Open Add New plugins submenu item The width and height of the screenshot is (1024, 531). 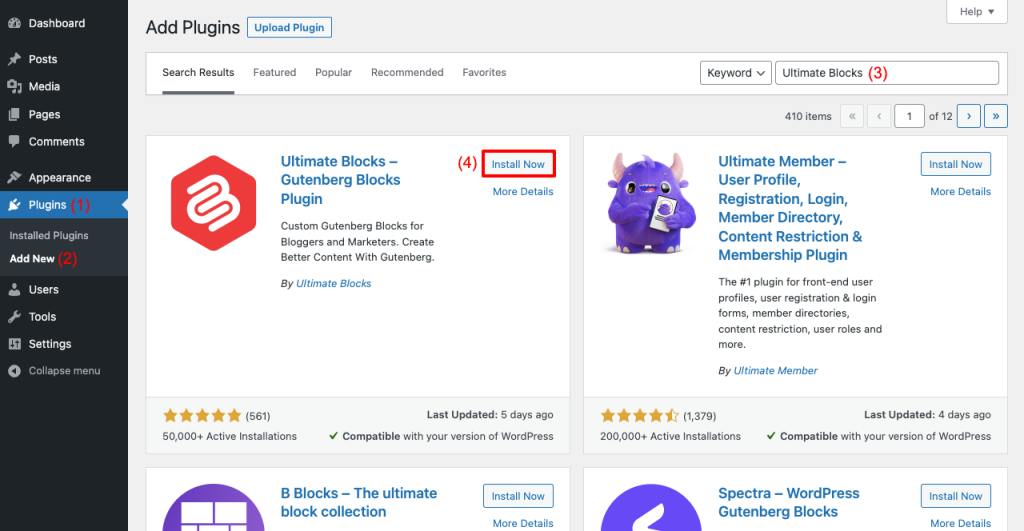pos(32,258)
